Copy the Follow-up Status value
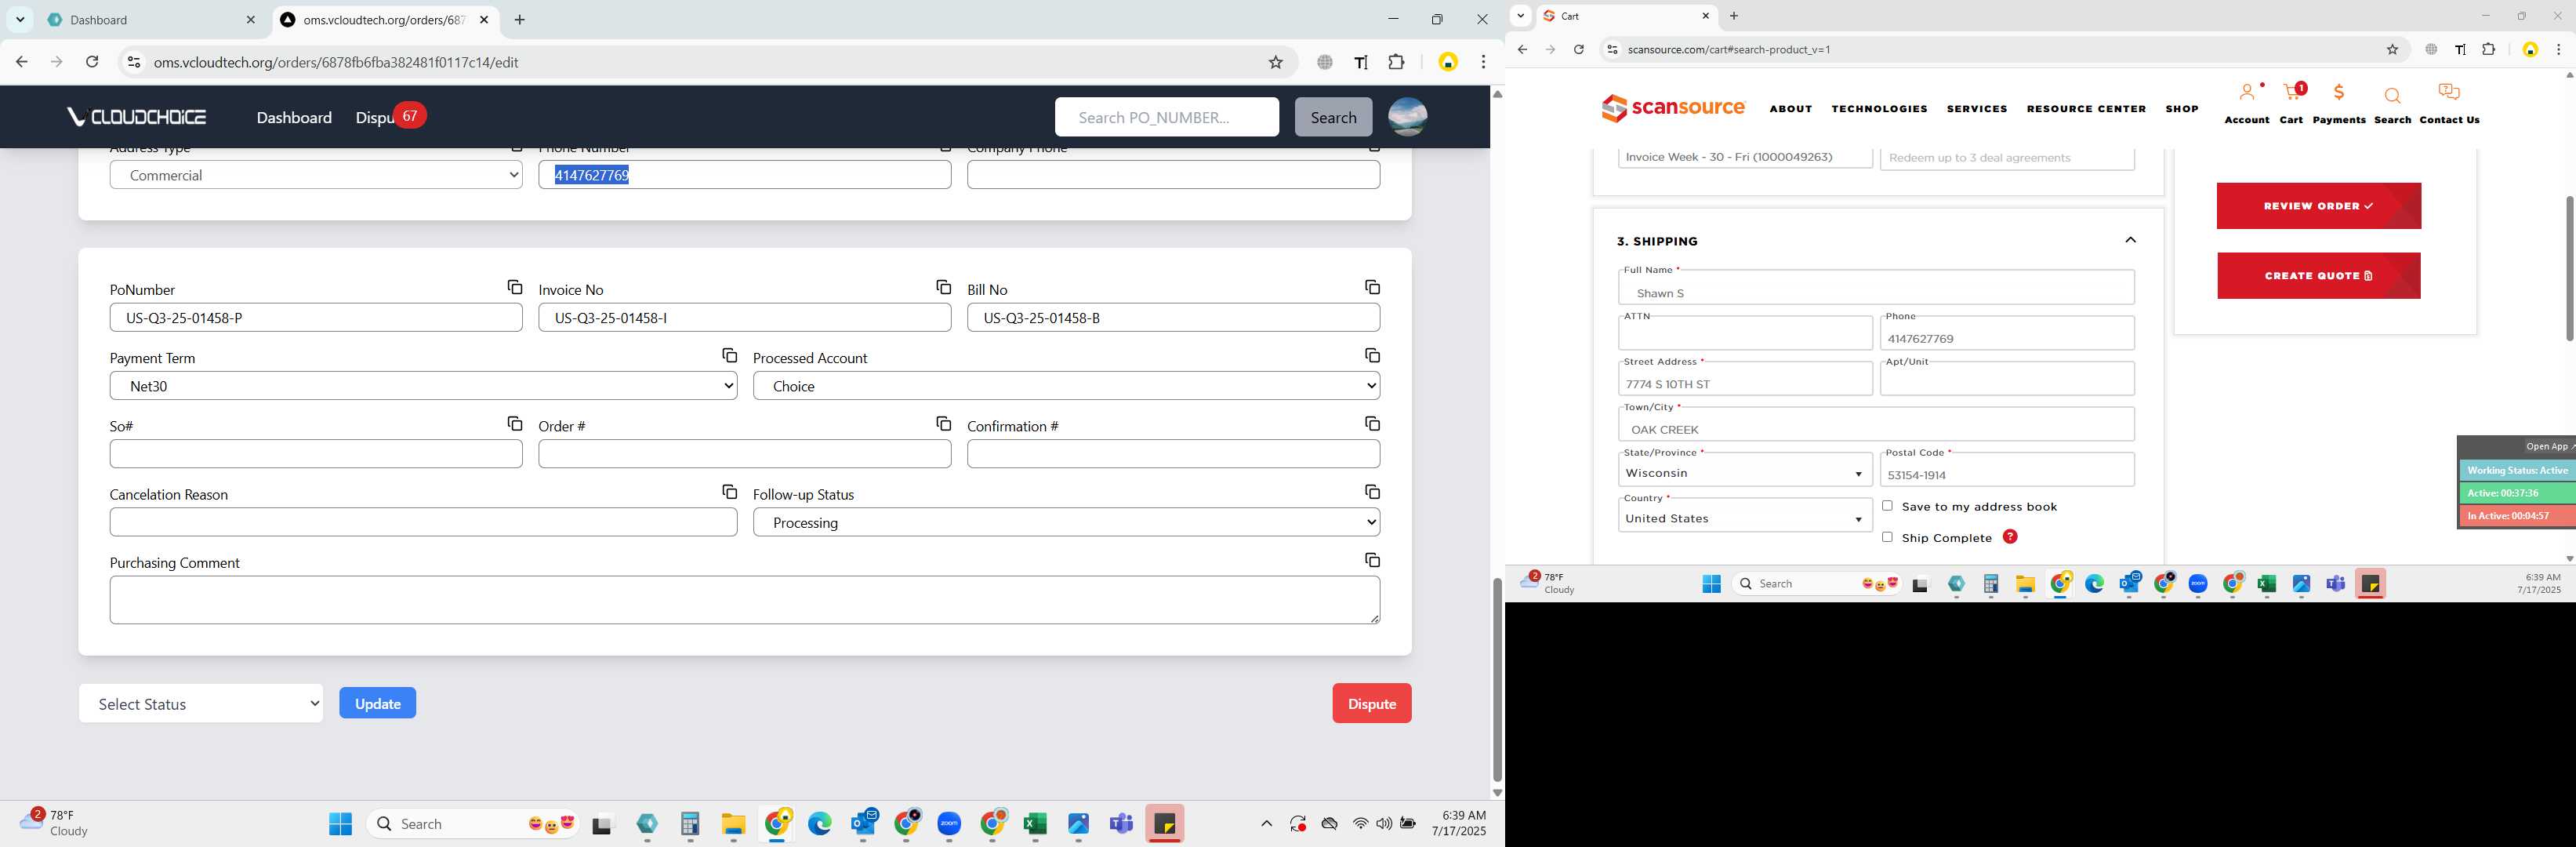 (1372, 492)
